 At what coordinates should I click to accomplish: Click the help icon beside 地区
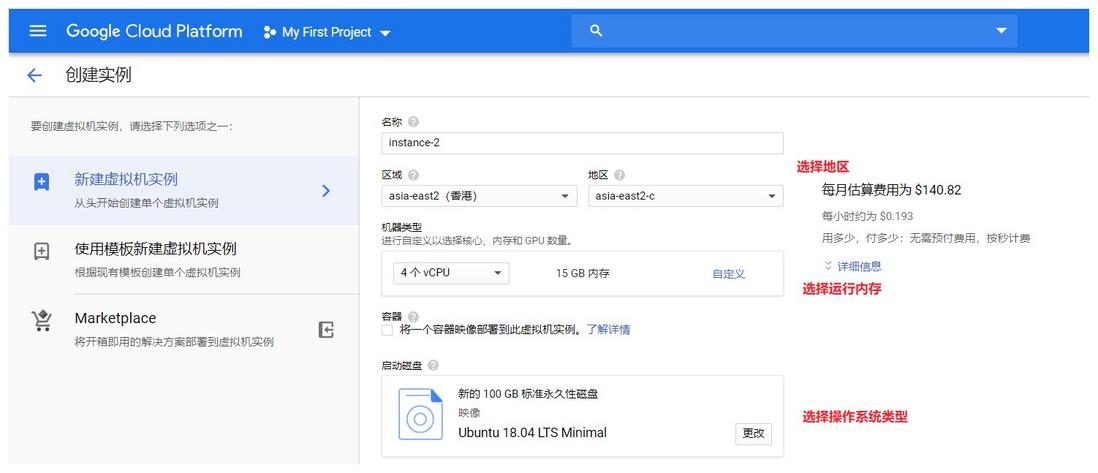click(619, 175)
